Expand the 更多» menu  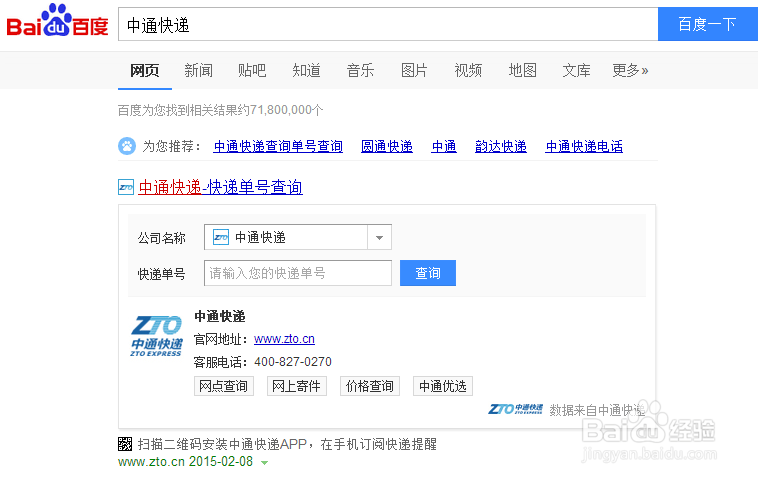click(630, 71)
